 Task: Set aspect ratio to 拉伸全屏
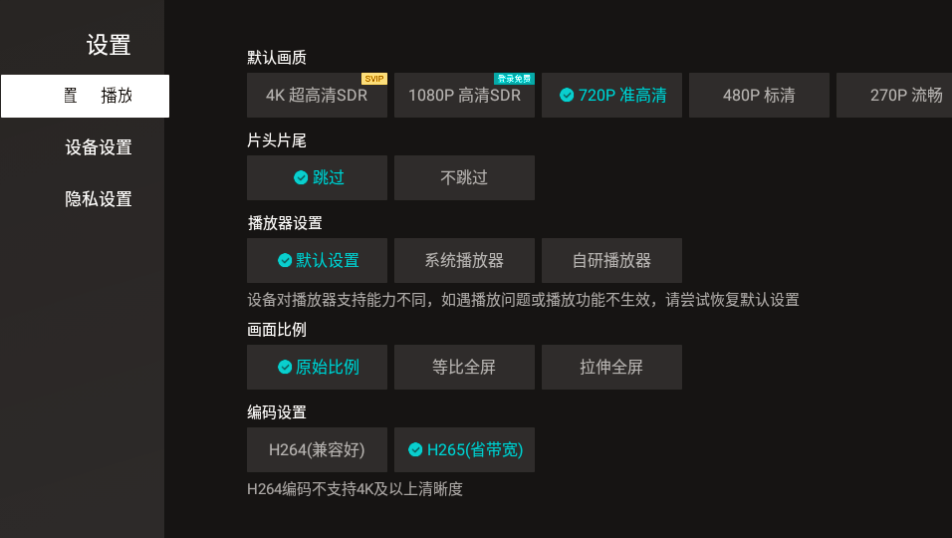612,367
